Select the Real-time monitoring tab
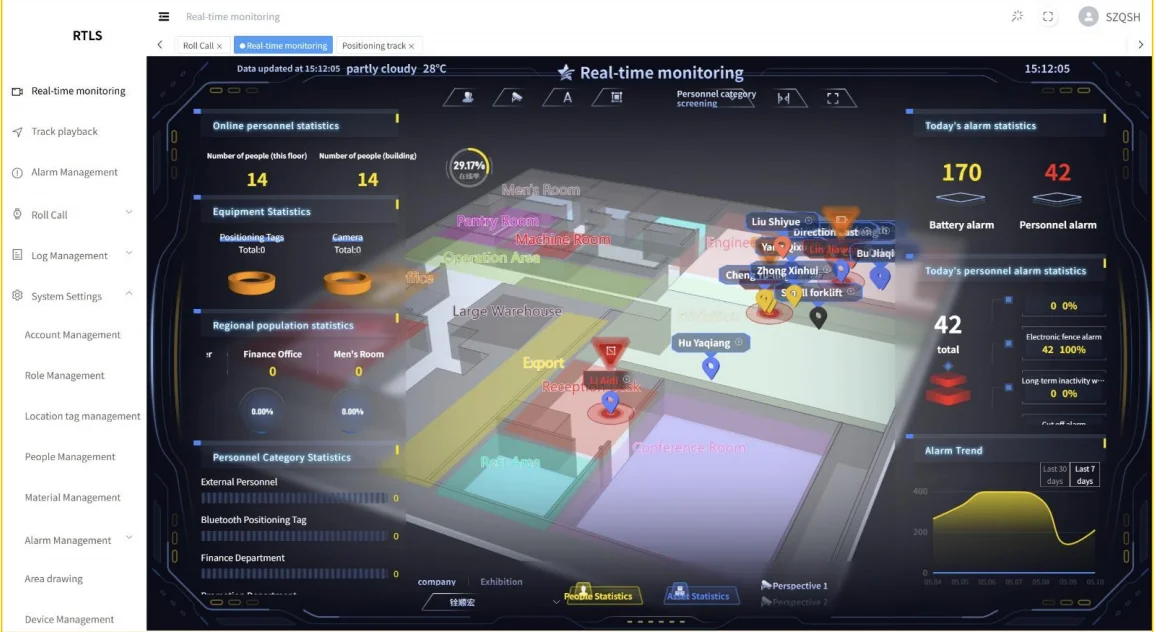This screenshot has width=1155, height=632. click(x=284, y=46)
